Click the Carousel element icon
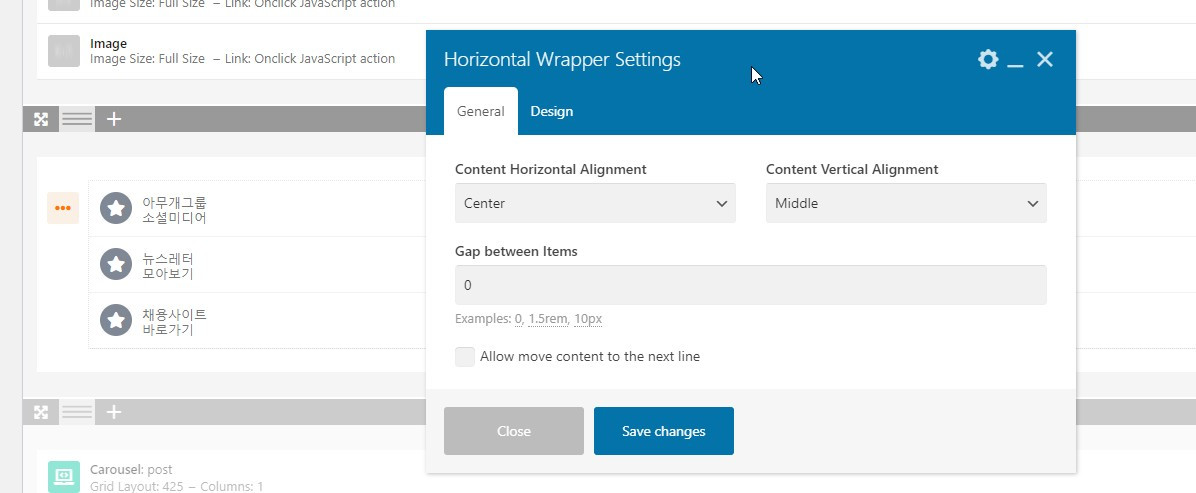The width and height of the screenshot is (1196, 493). [63, 476]
